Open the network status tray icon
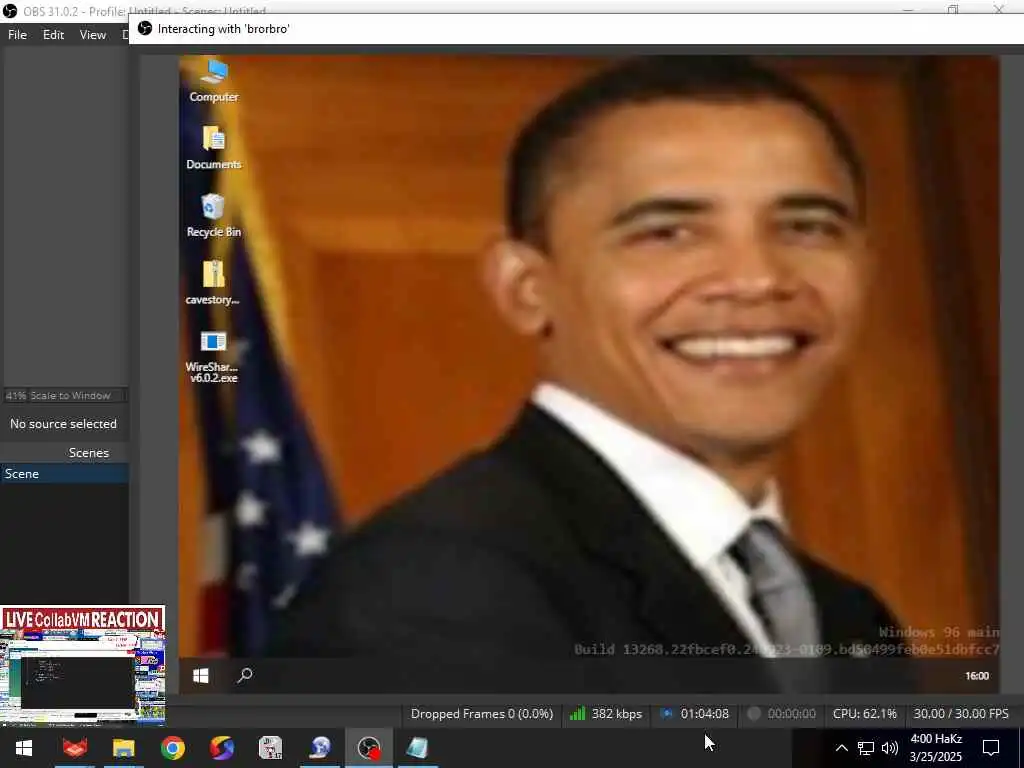Viewport: 1024px width, 768px height. click(x=866, y=748)
